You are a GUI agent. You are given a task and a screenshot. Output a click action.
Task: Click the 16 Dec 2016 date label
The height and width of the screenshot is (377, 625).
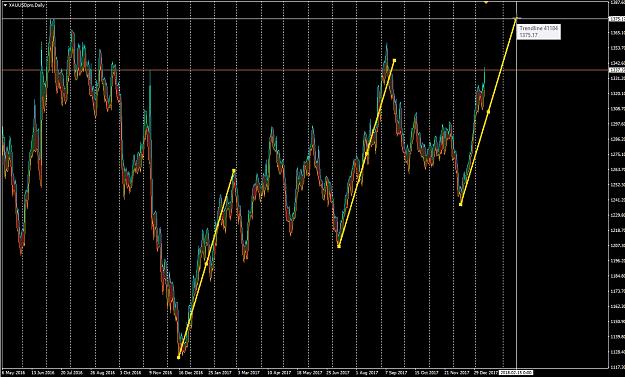coord(191,373)
